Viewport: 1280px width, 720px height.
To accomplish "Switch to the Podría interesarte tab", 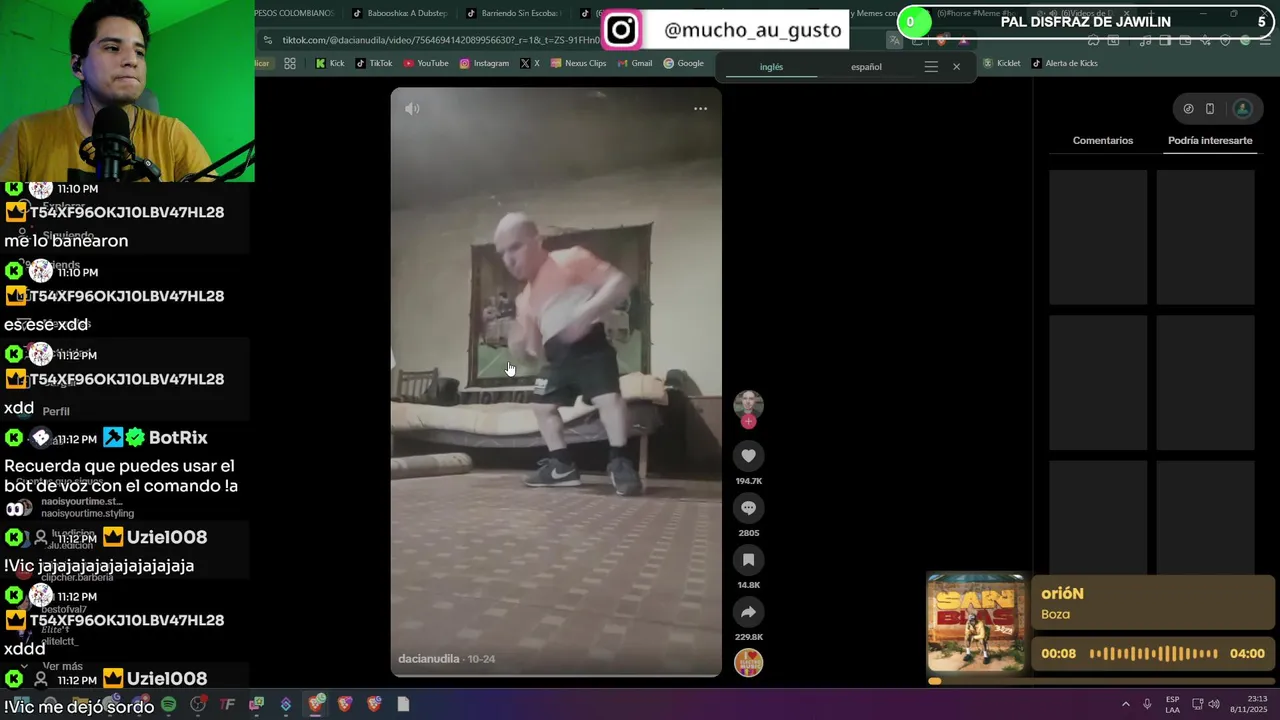I will coord(1210,141).
